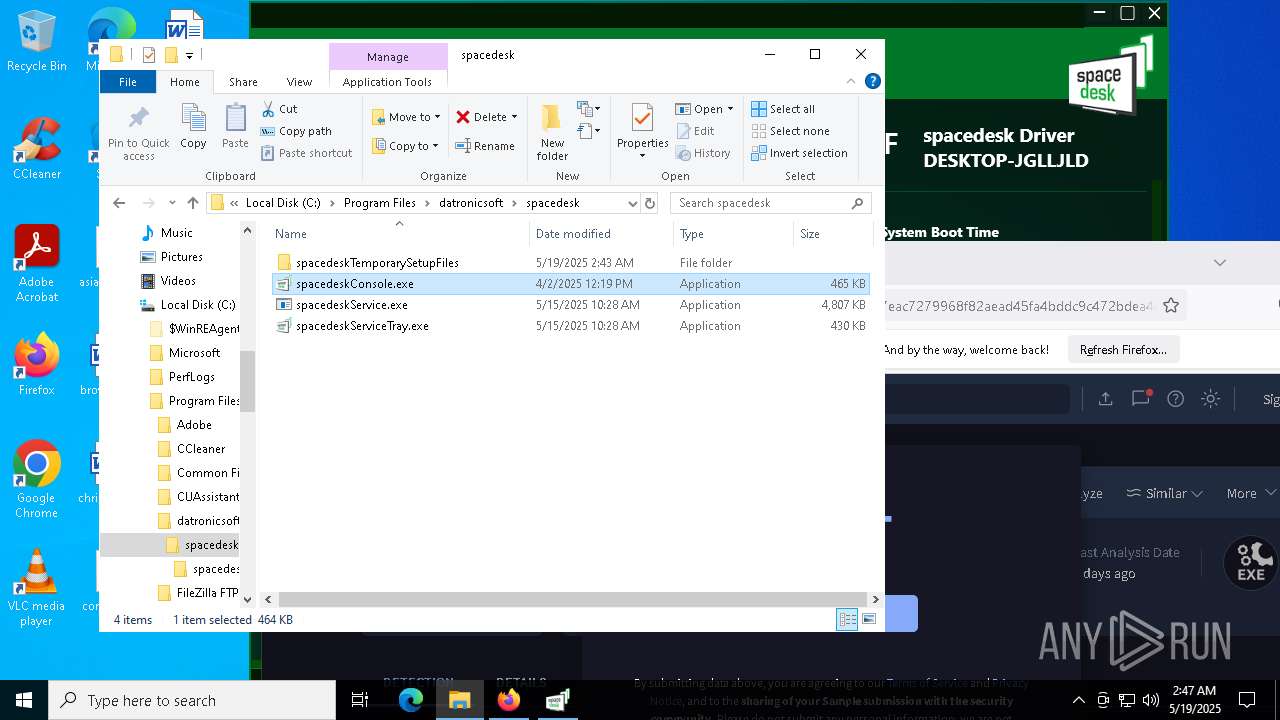Open Microsoft Edge from taskbar
Viewport: 1280px width, 720px height.
(x=411, y=700)
